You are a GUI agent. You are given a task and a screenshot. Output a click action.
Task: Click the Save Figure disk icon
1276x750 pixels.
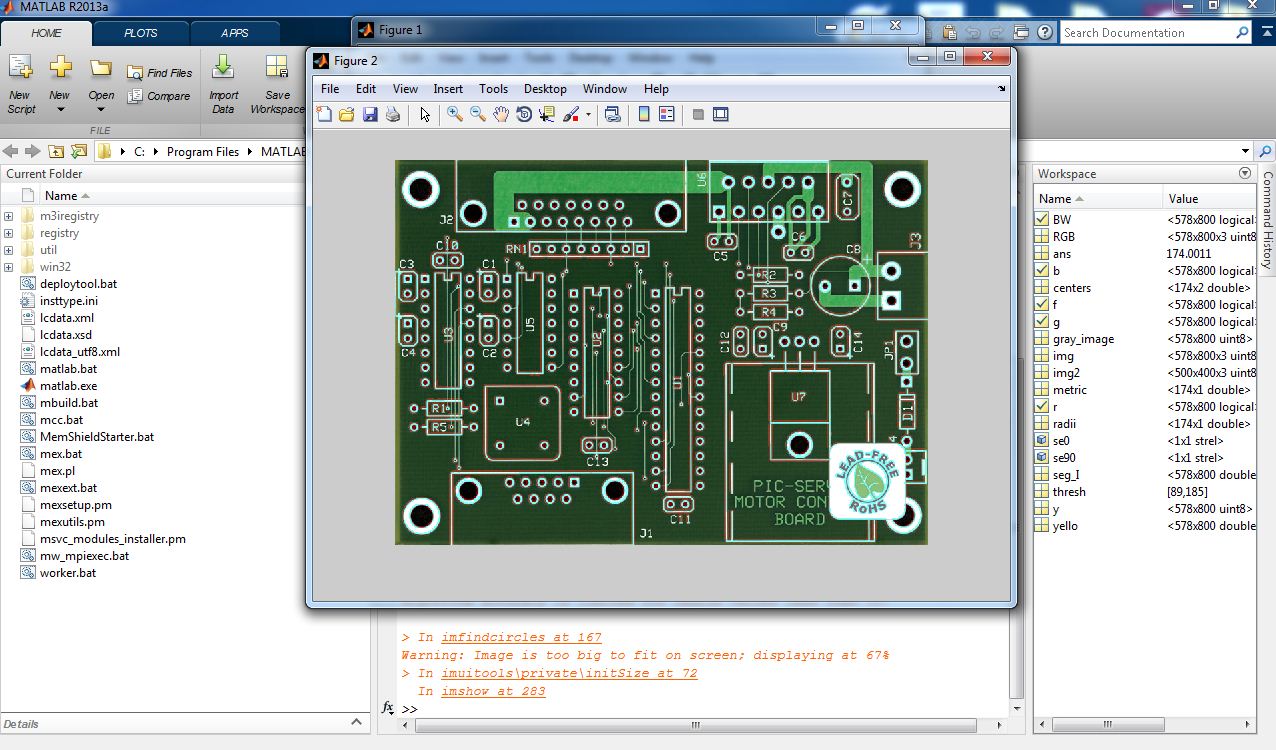tap(370, 115)
